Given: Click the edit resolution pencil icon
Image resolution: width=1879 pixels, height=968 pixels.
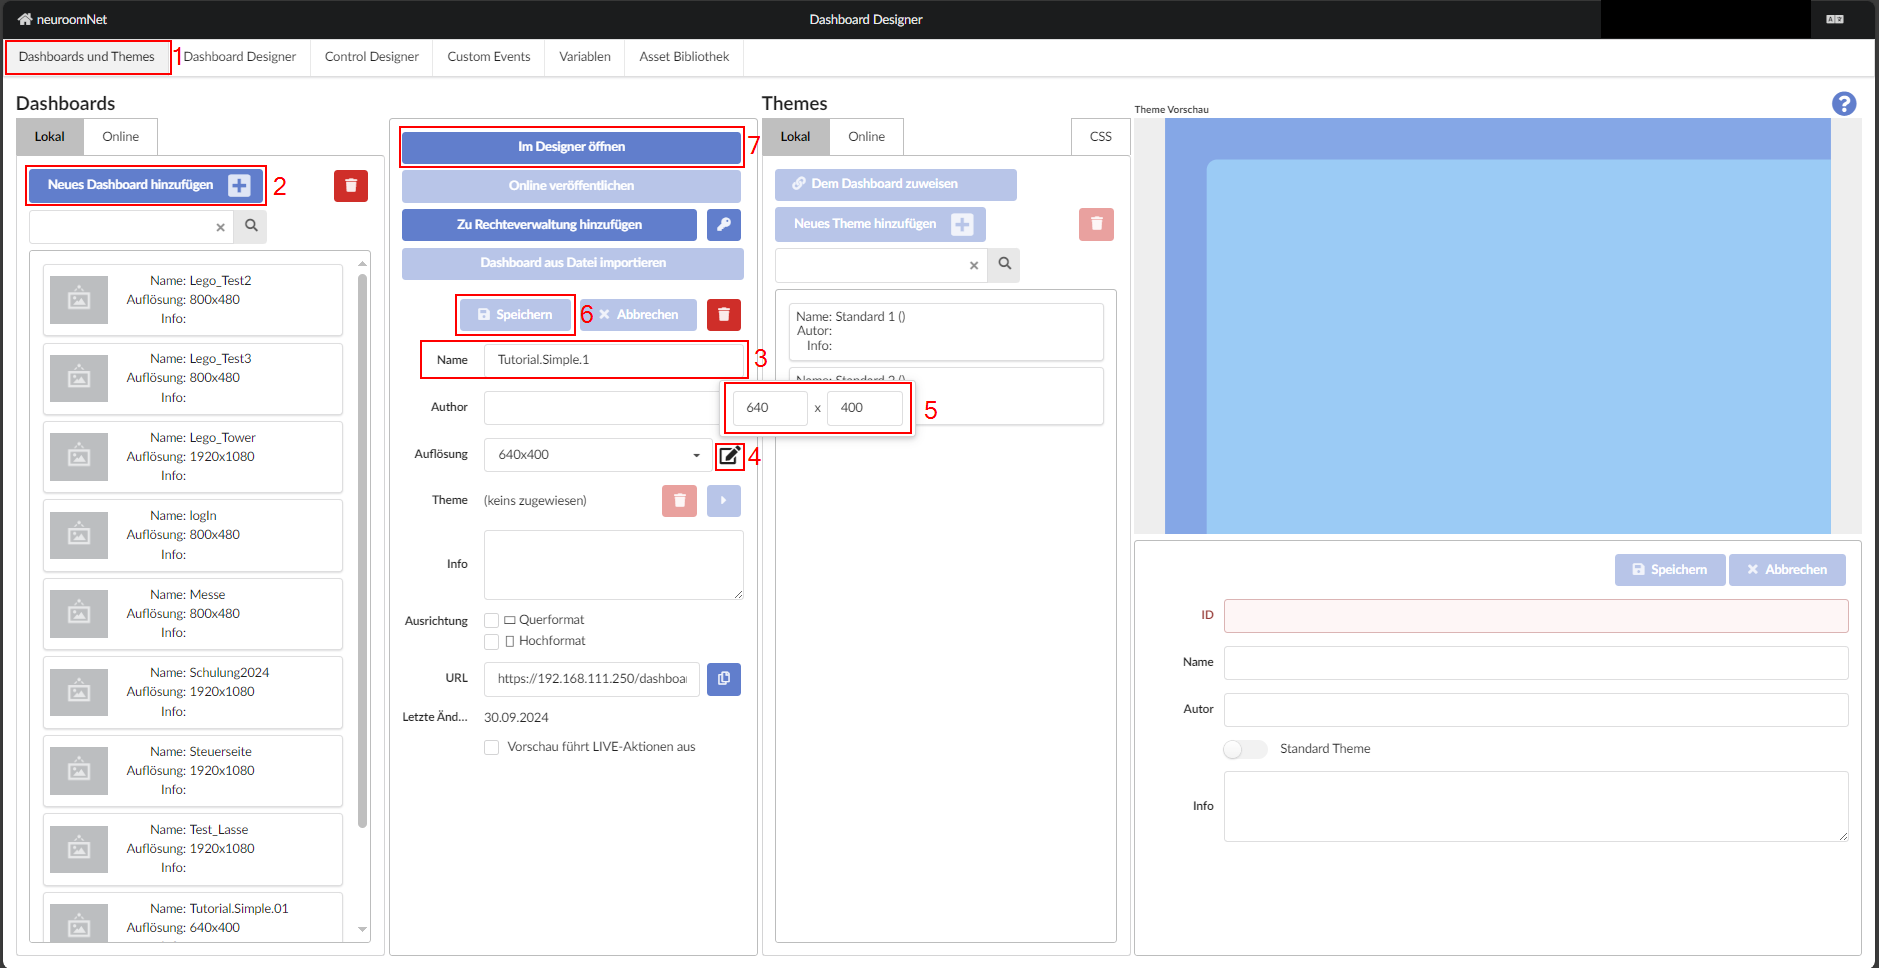Looking at the screenshot, I should pyautogui.click(x=730, y=456).
